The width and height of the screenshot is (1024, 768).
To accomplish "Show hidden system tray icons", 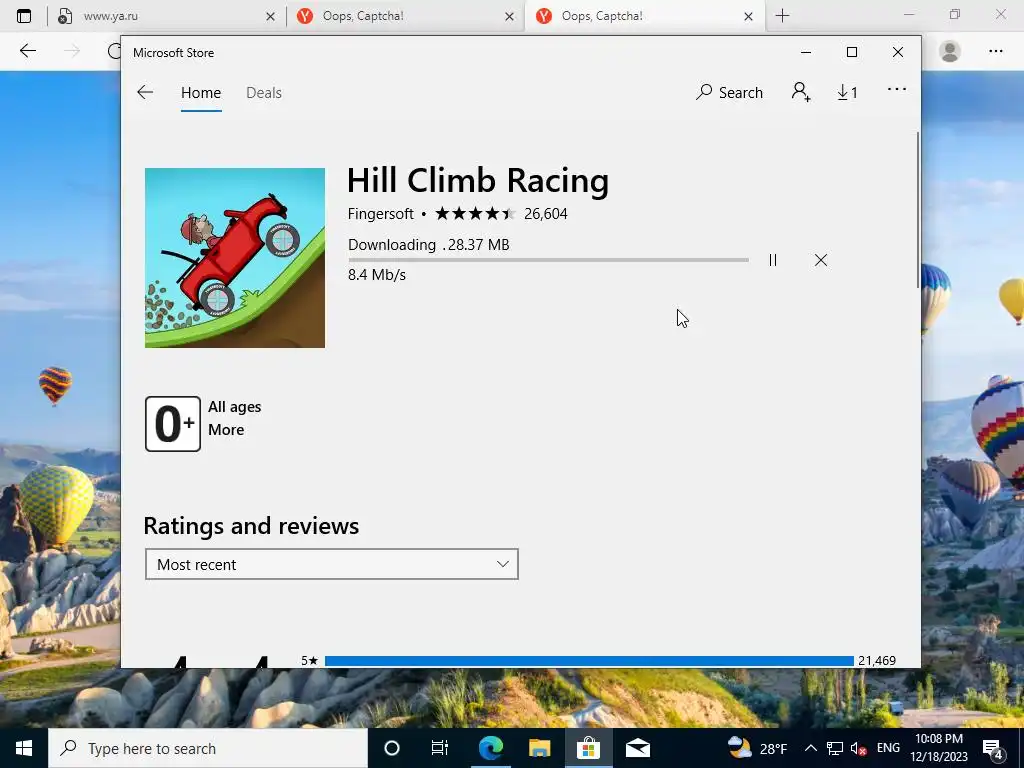I will [x=810, y=748].
